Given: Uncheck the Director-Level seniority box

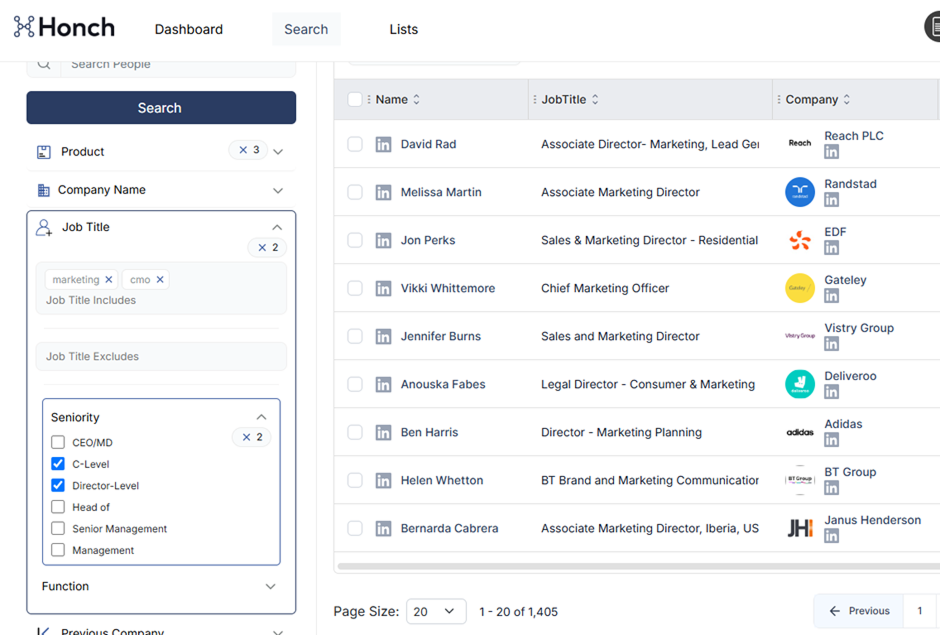Looking at the screenshot, I should (58, 486).
